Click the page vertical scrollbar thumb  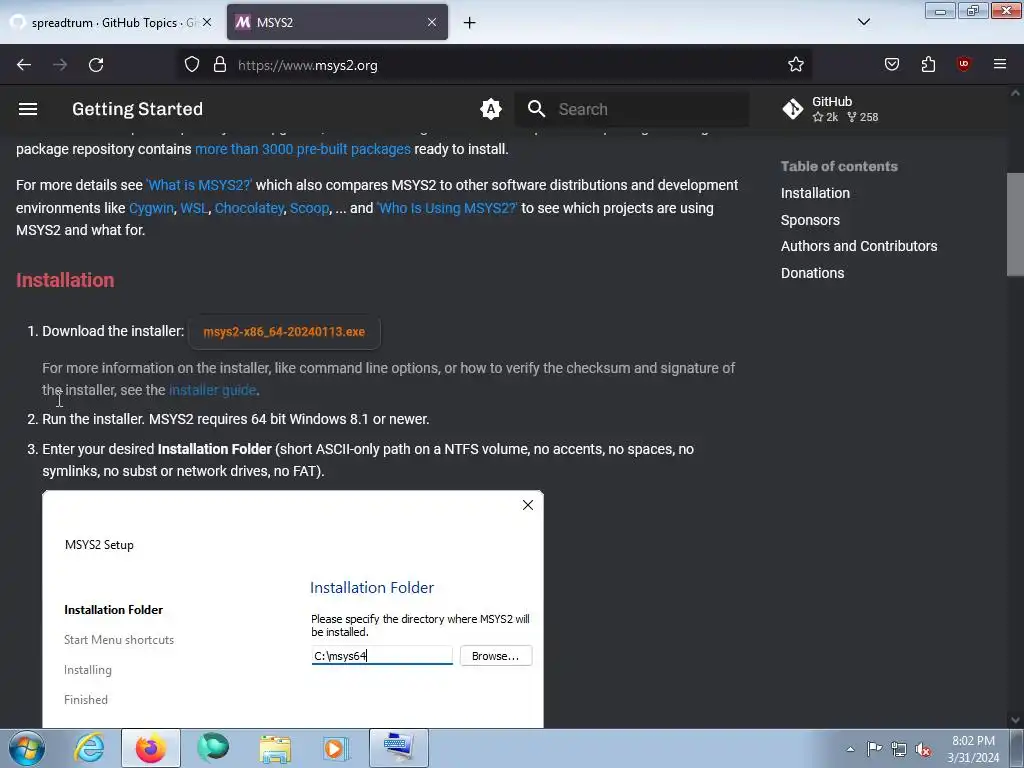click(1015, 225)
